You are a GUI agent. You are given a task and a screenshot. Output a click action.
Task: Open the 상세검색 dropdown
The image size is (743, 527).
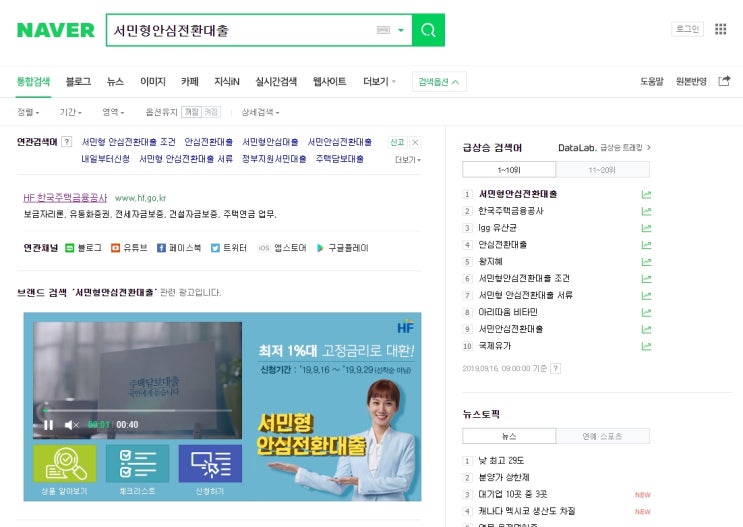pos(260,112)
